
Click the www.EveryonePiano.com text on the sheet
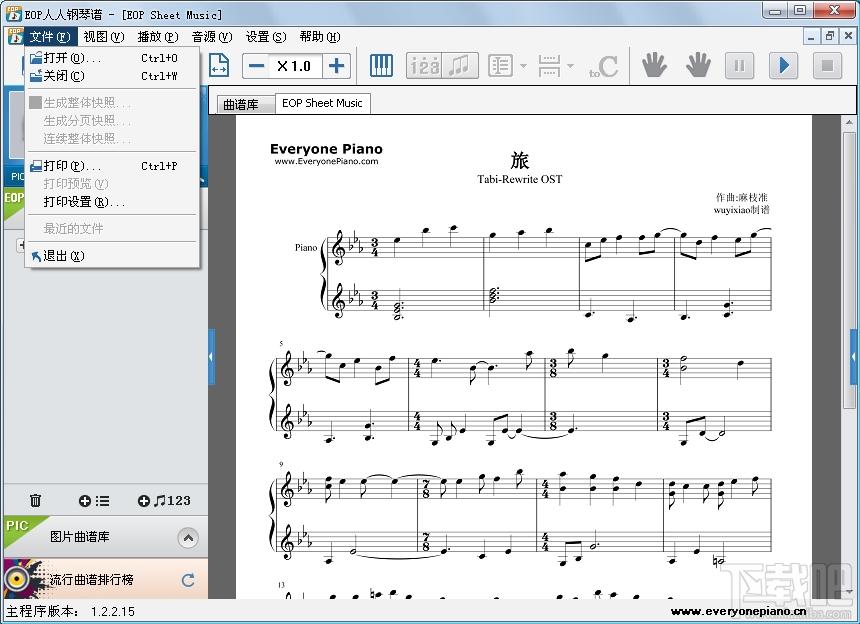[x=326, y=161]
